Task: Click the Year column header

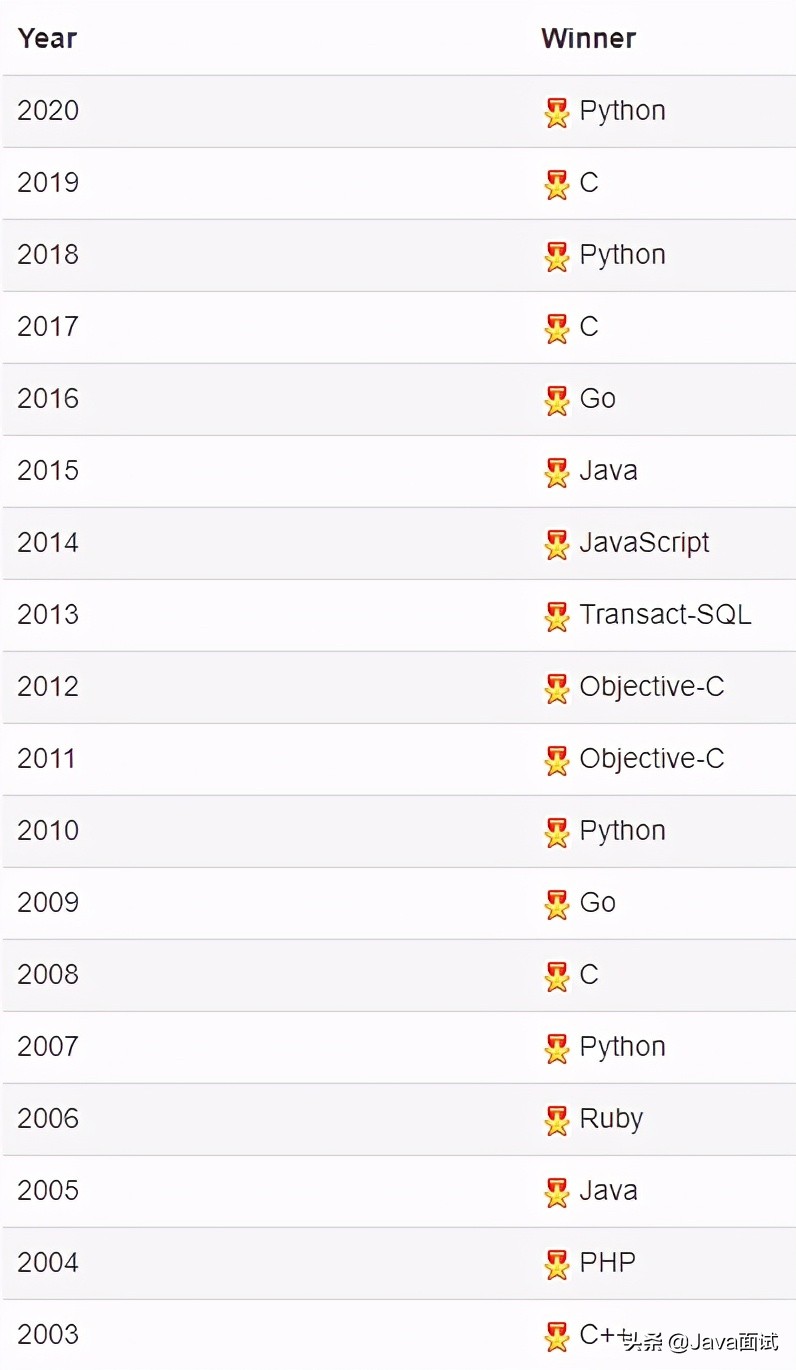Action: pyautogui.click(x=47, y=38)
